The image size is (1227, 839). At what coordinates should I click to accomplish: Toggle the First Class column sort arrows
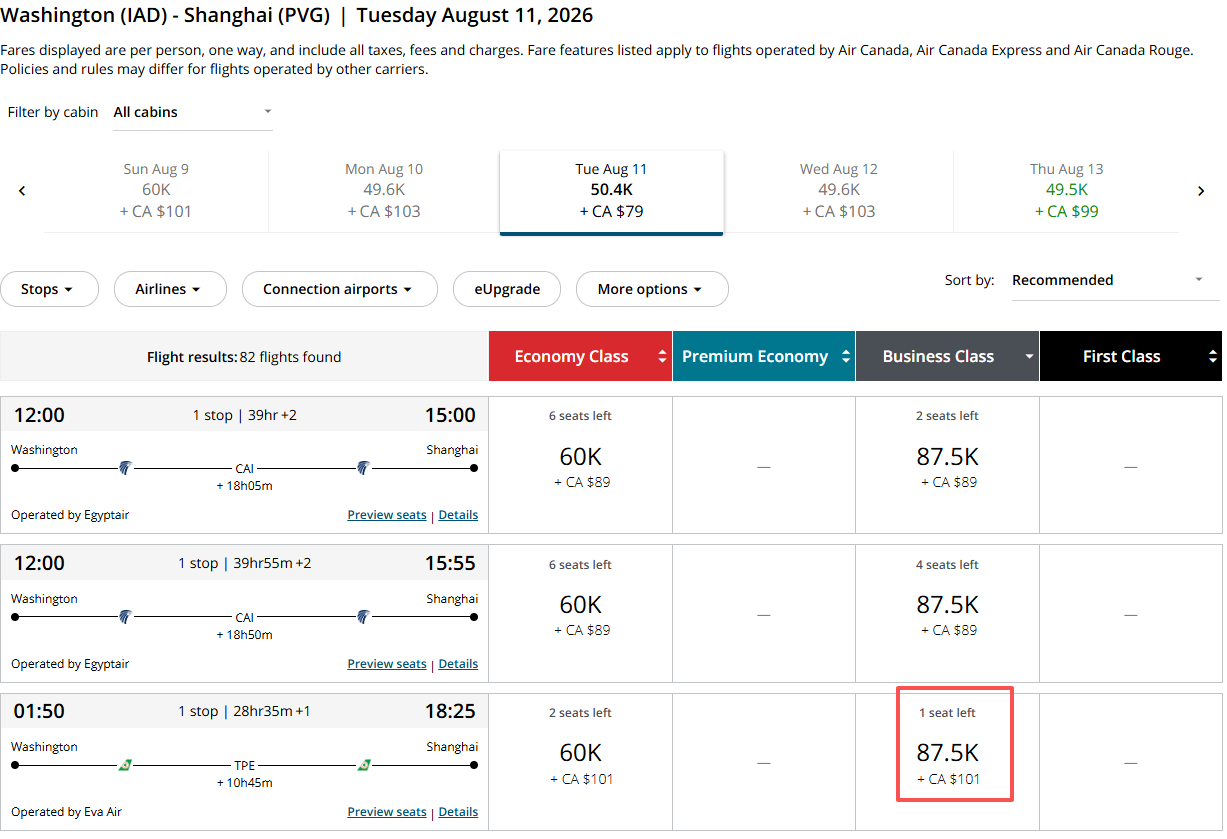(x=1212, y=357)
